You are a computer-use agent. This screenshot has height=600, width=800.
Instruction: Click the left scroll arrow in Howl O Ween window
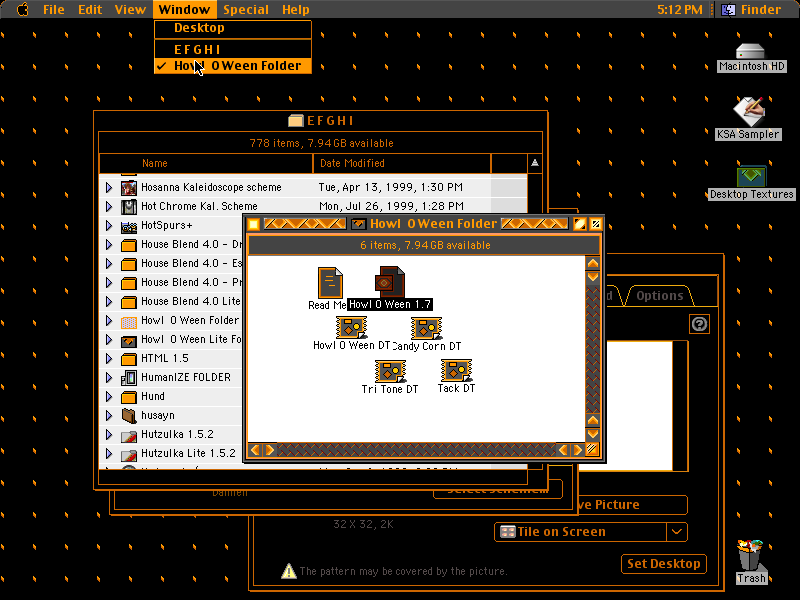255,449
